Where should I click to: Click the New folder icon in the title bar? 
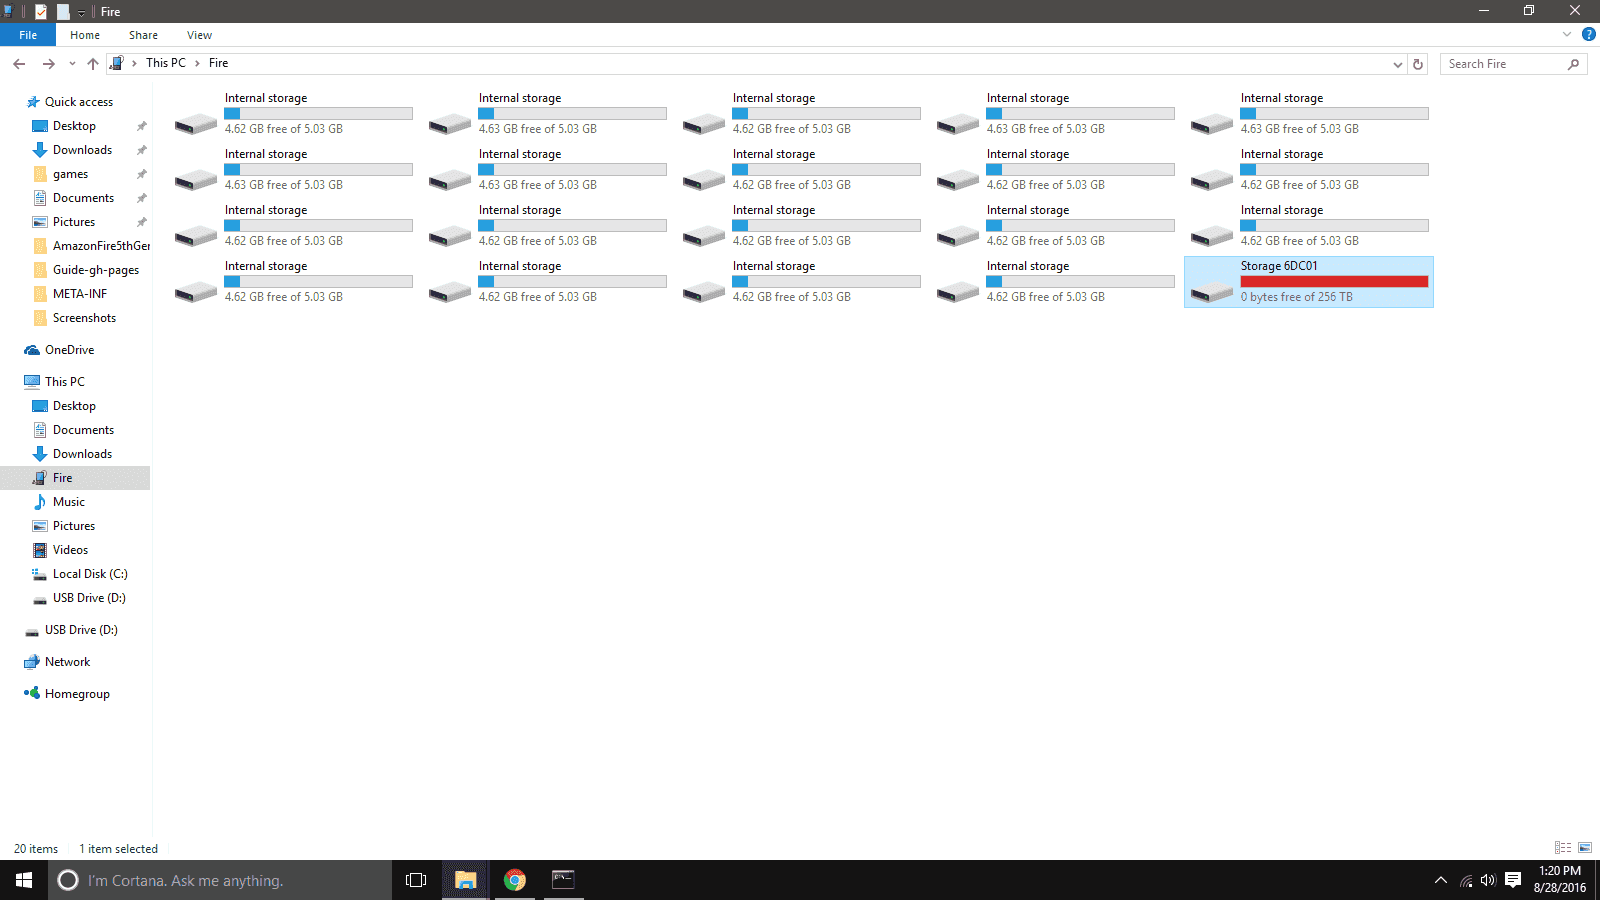tap(63, 11)
